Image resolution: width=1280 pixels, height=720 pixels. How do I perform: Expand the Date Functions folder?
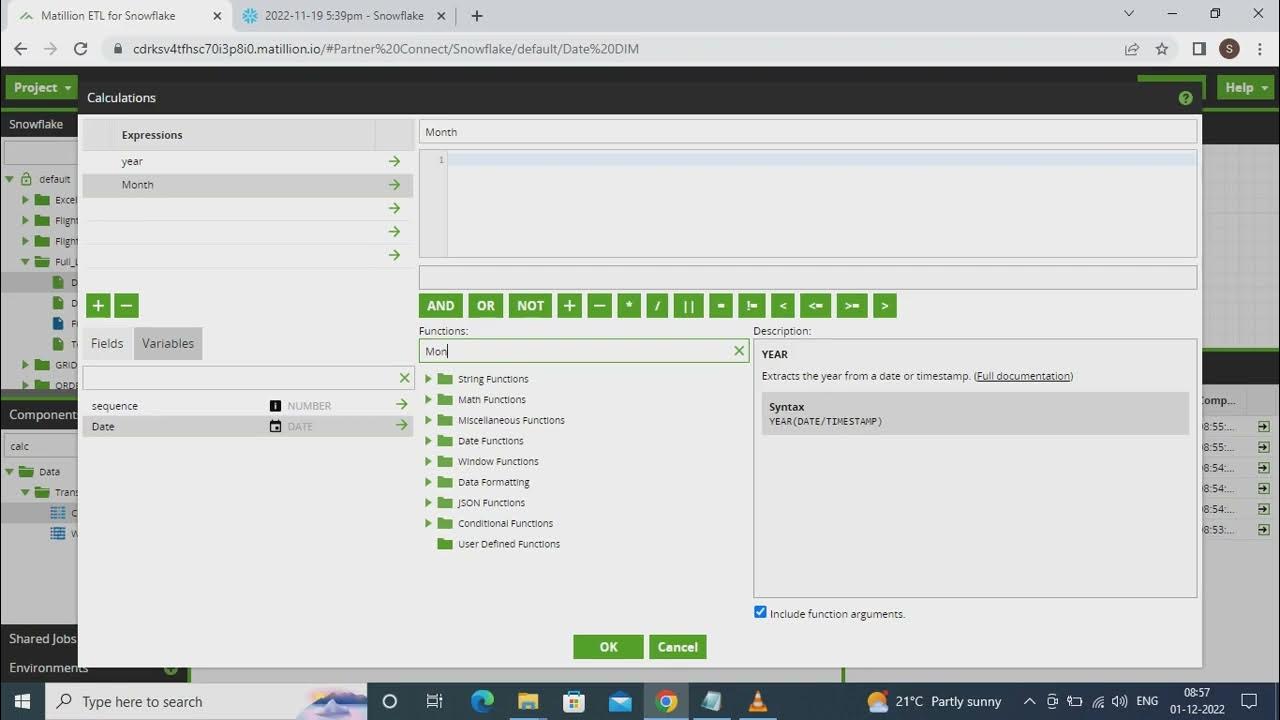click(x=428, y=441)
